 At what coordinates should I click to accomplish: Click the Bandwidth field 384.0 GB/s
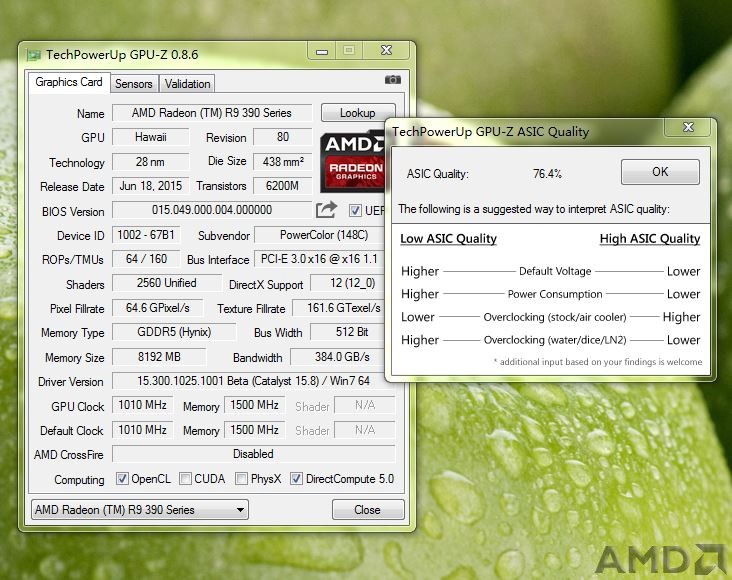click(338, 357)
